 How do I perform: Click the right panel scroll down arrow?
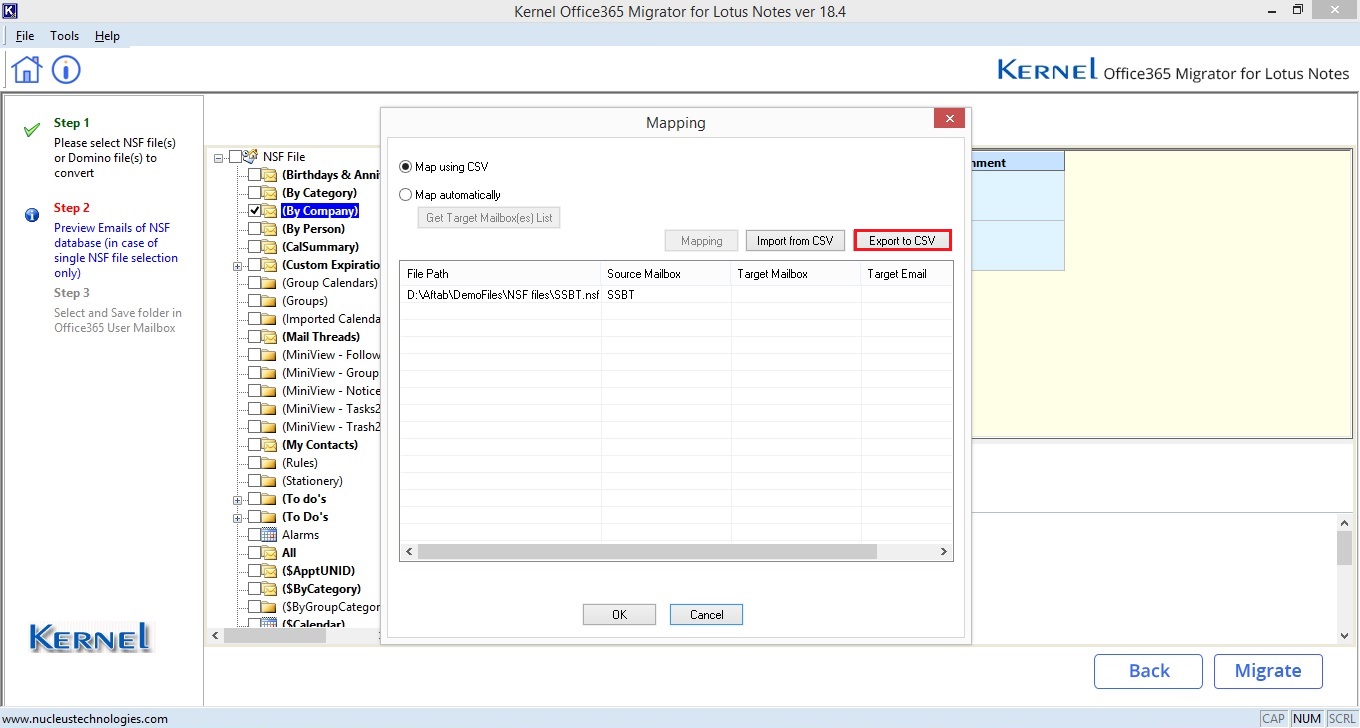point(1344,636)
